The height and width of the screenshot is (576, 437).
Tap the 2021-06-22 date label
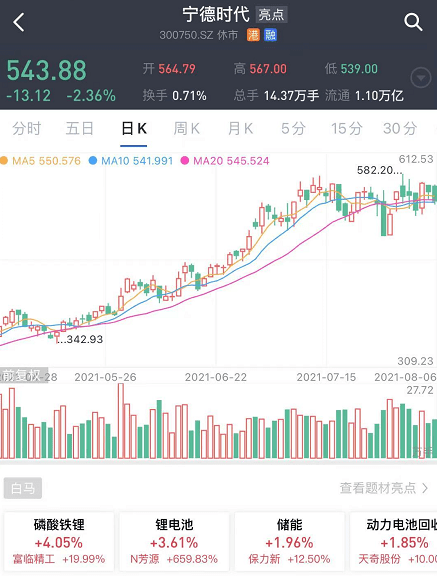[216, 377]
